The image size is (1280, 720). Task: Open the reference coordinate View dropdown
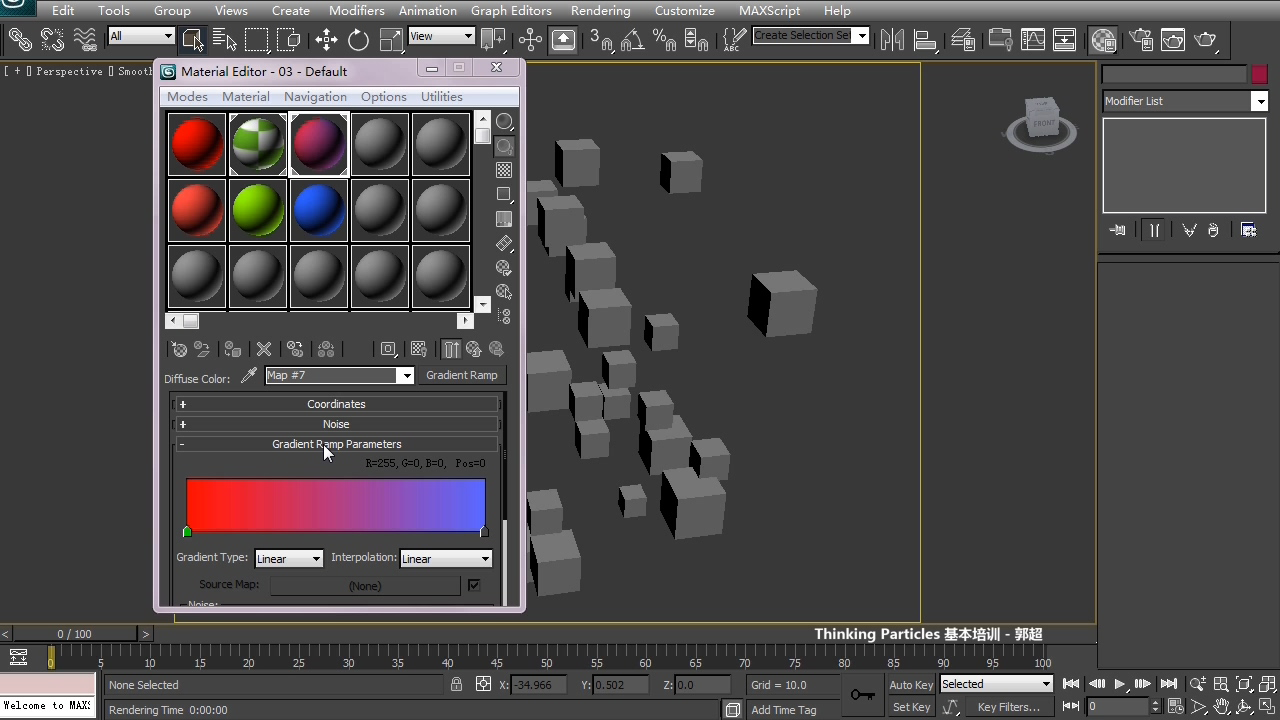[441, 36]
